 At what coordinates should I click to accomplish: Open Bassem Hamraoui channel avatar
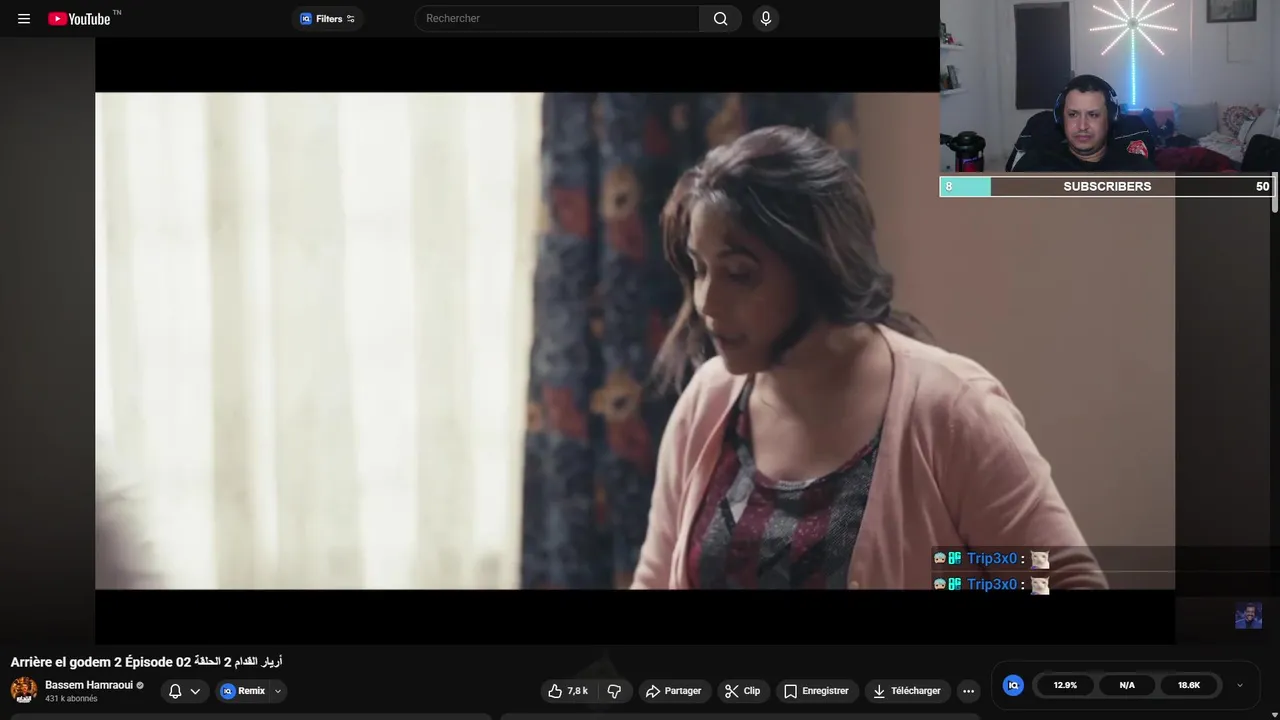coord(24,690)
